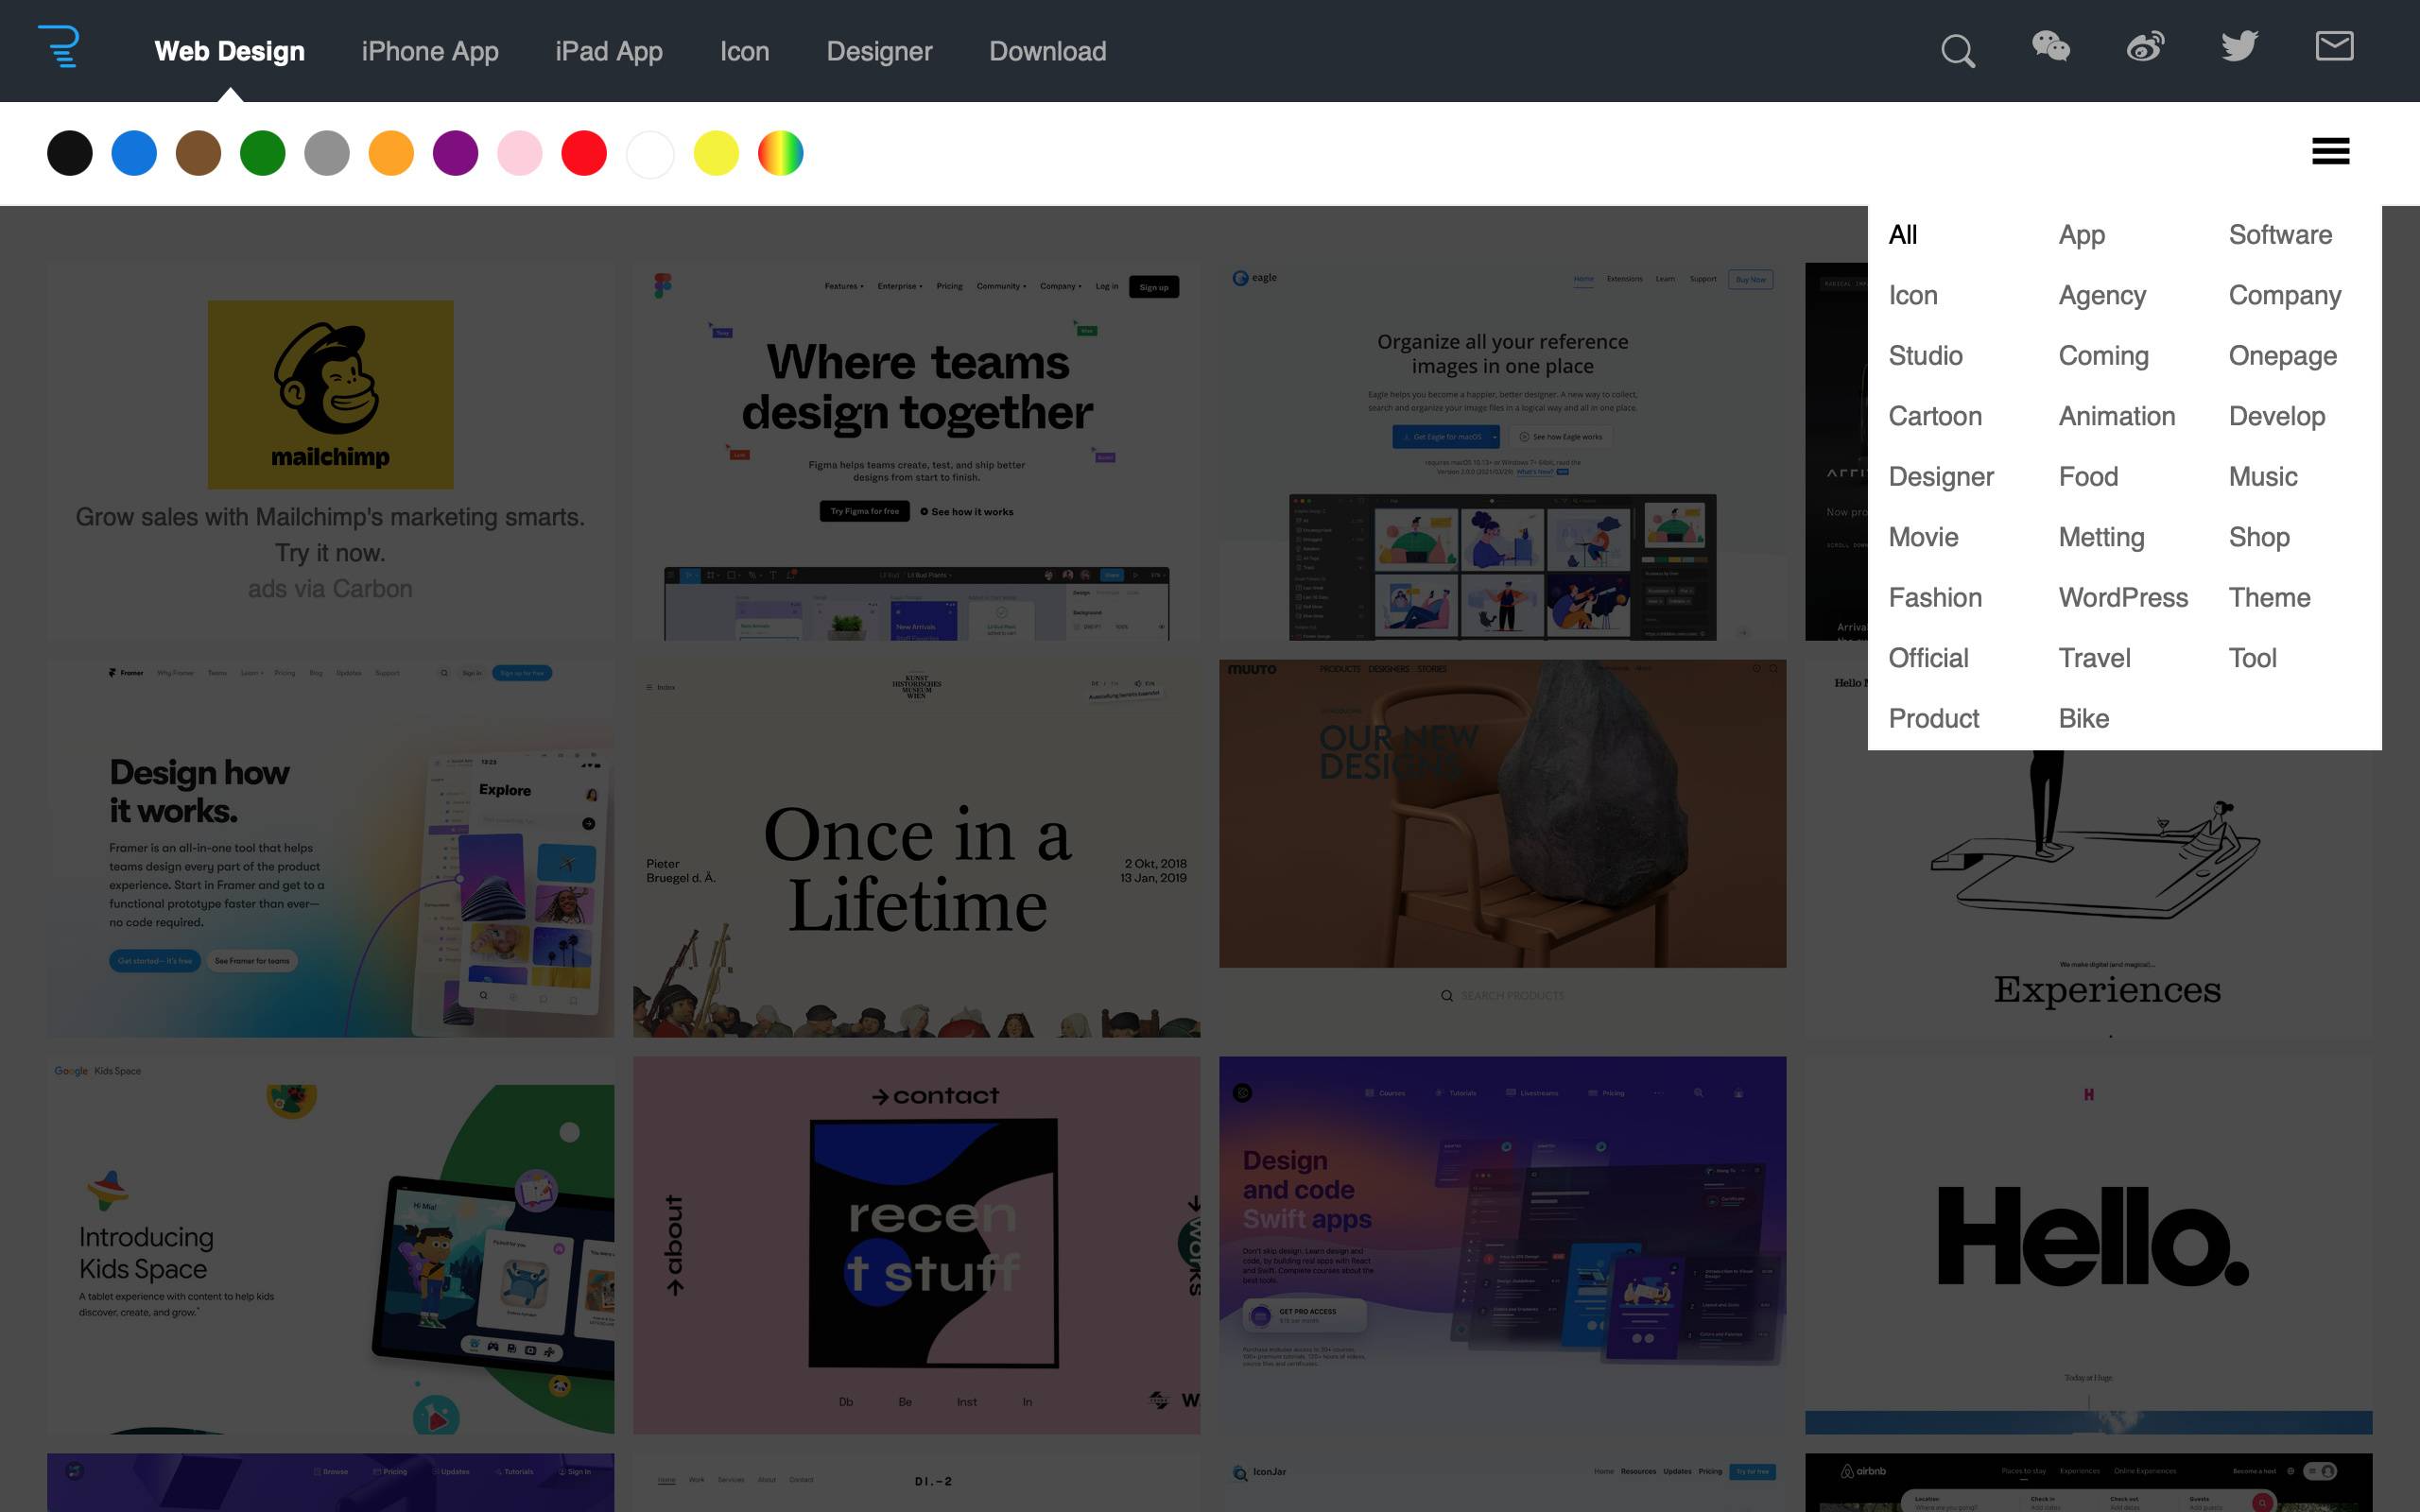
Task: Pick Food category
Action: 2088,477
